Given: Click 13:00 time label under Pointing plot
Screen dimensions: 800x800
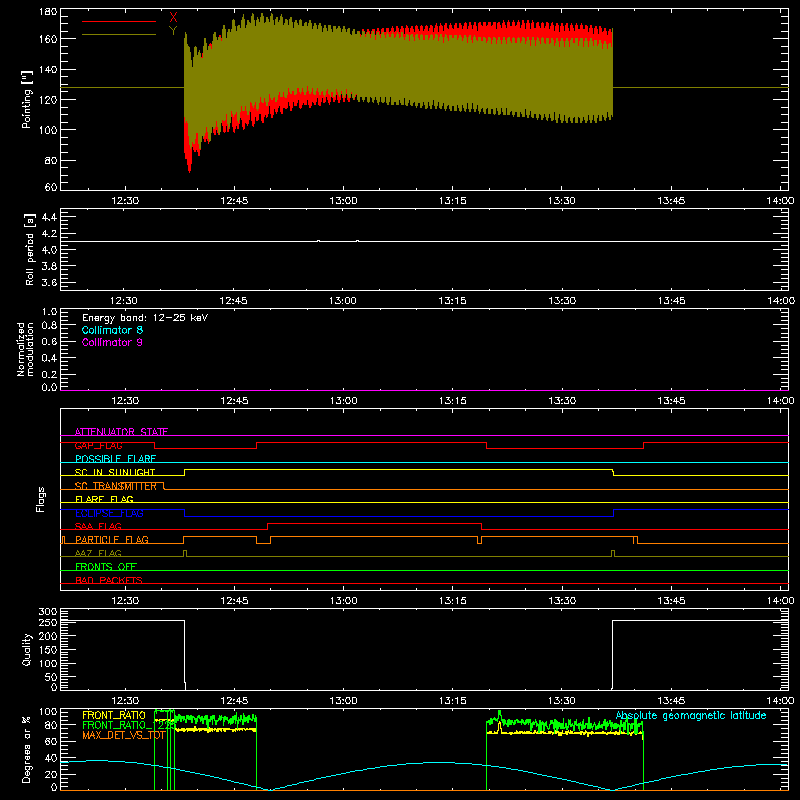Looking at the screenshot, I should click(x=343, y=201).
